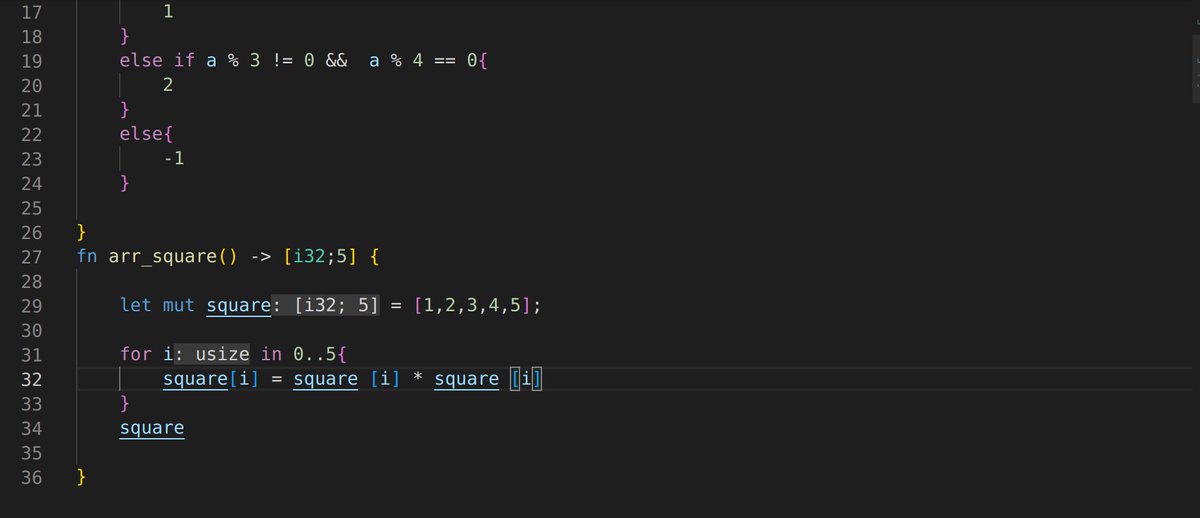Viewport: 1200px width, 518px height.
Task: Click line number 34 in the gutter
Action: pos(31,429)
